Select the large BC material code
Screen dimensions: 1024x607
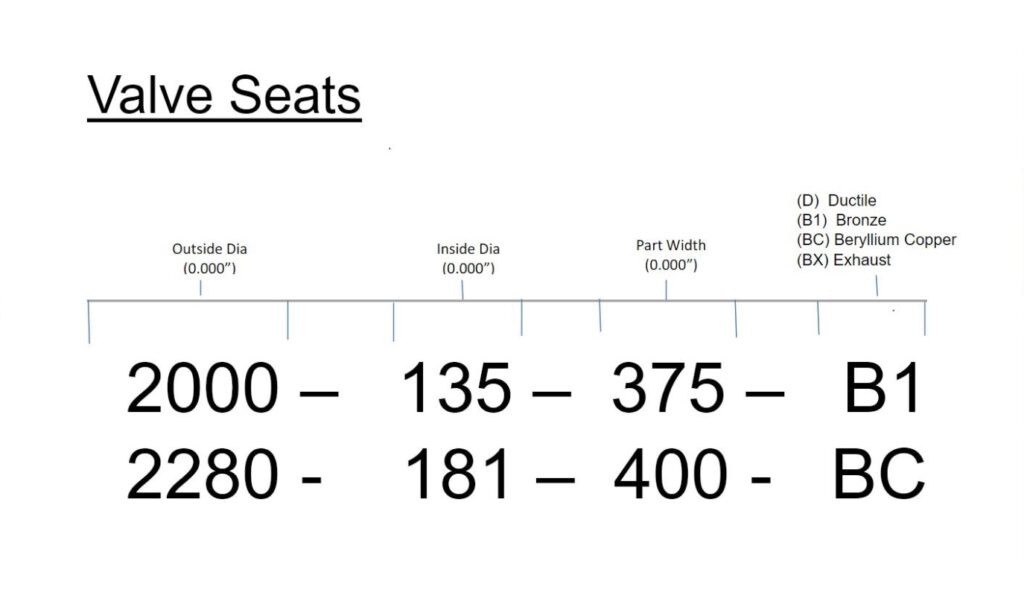point(879,475)
